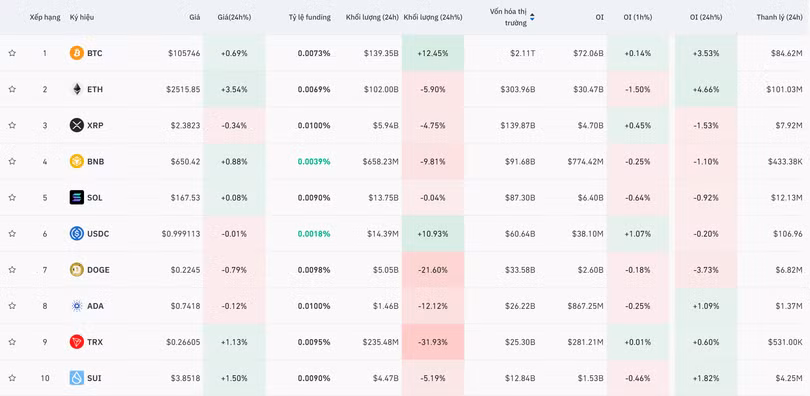Click ETH liquidation $101.03M

point(785,89)
